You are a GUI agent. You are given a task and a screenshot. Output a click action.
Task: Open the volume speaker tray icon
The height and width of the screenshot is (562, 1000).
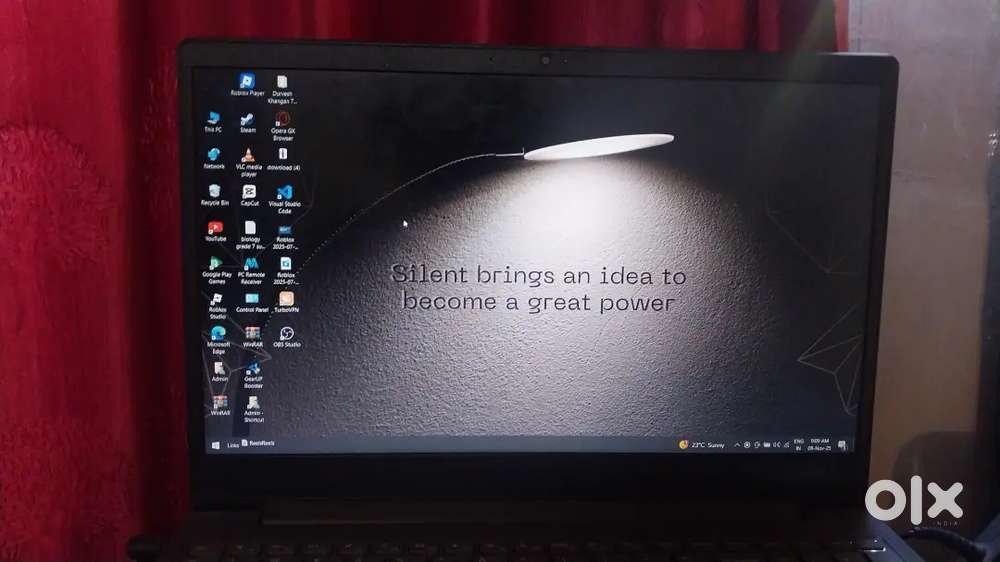[776, 445]
